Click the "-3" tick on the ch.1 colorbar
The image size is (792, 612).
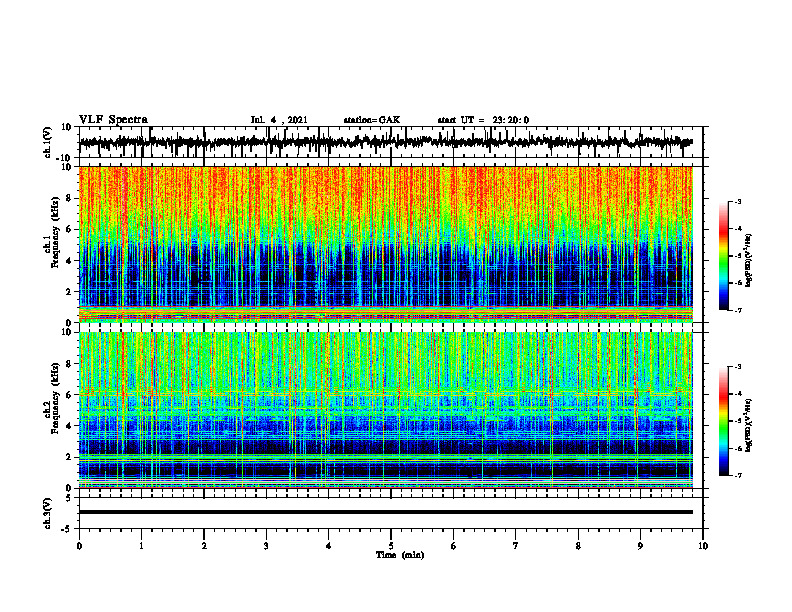click(x=738, y=201)
